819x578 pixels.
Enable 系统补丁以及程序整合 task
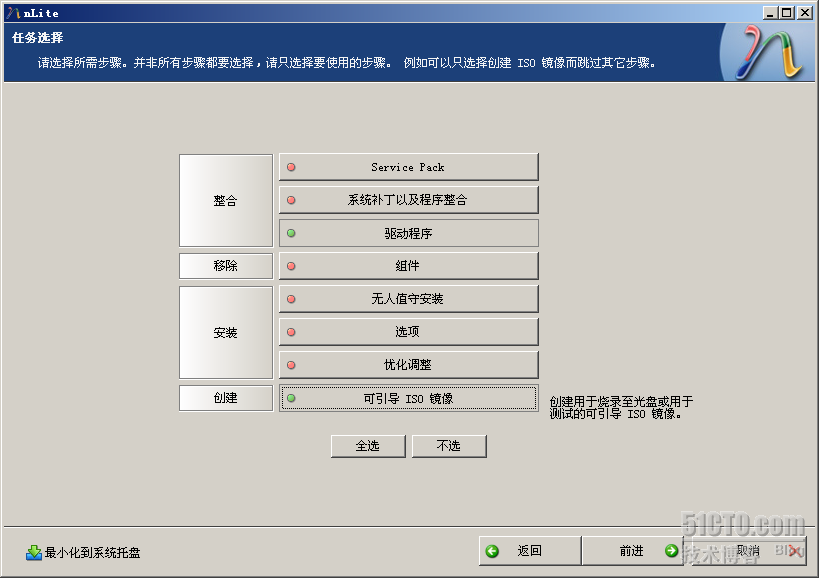[x=408, y=200]
